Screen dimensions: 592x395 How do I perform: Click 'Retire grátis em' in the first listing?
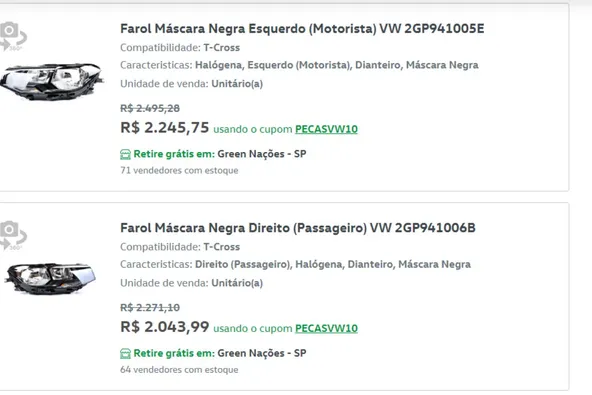[x=174, y=154]
